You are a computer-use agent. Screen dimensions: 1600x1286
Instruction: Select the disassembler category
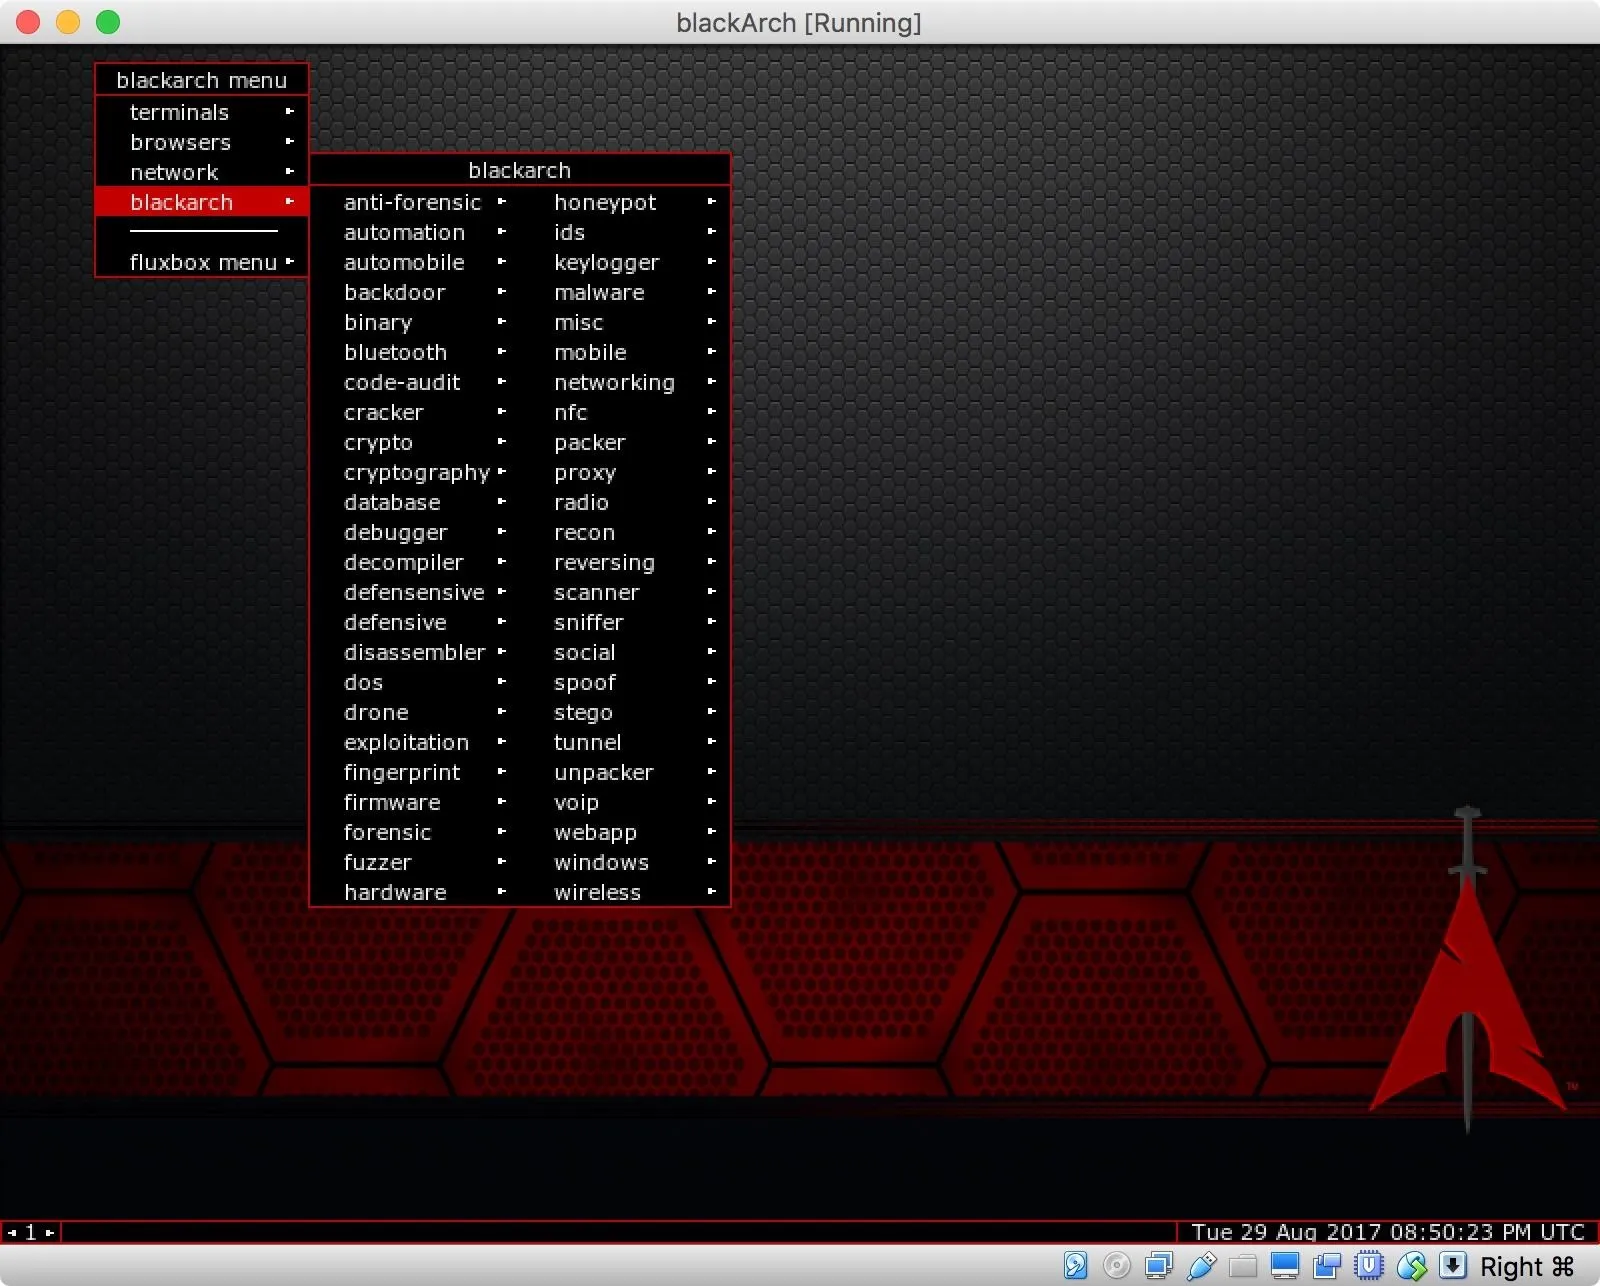click(415, 652)
